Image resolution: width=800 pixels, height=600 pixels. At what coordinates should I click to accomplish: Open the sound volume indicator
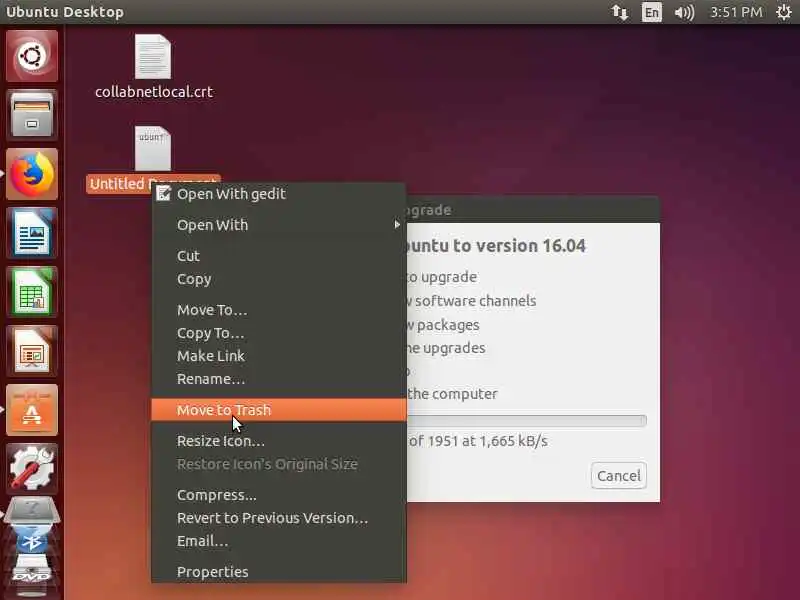(684, 12)
